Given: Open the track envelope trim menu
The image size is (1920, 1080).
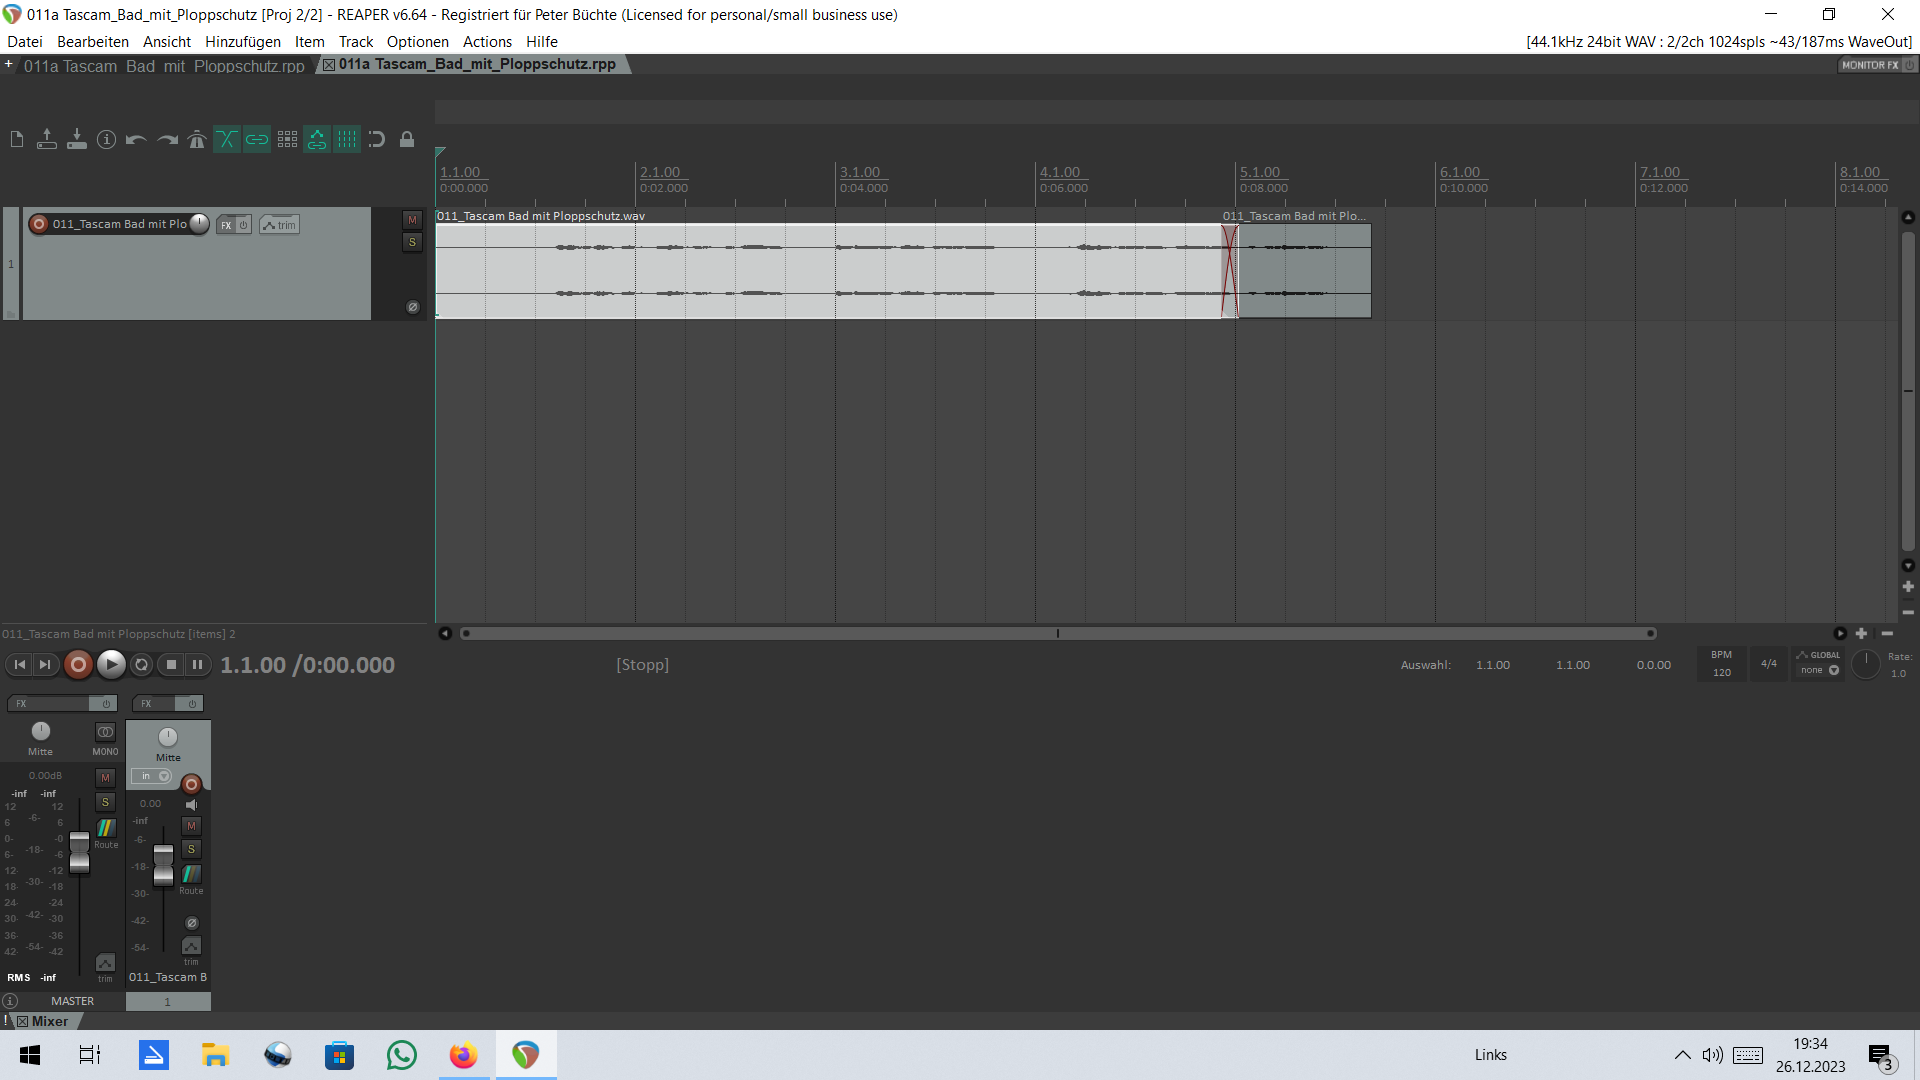Looking at the screenshot, I should click(279, 225).
